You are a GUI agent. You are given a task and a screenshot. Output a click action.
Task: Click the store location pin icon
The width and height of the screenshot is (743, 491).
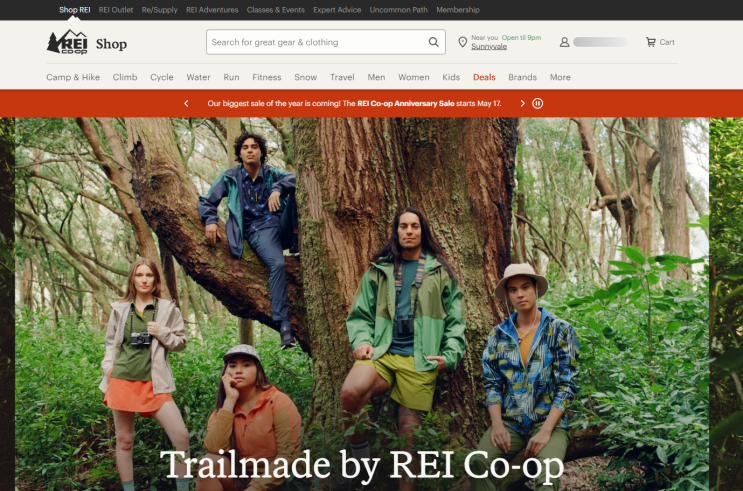point(462,42)
